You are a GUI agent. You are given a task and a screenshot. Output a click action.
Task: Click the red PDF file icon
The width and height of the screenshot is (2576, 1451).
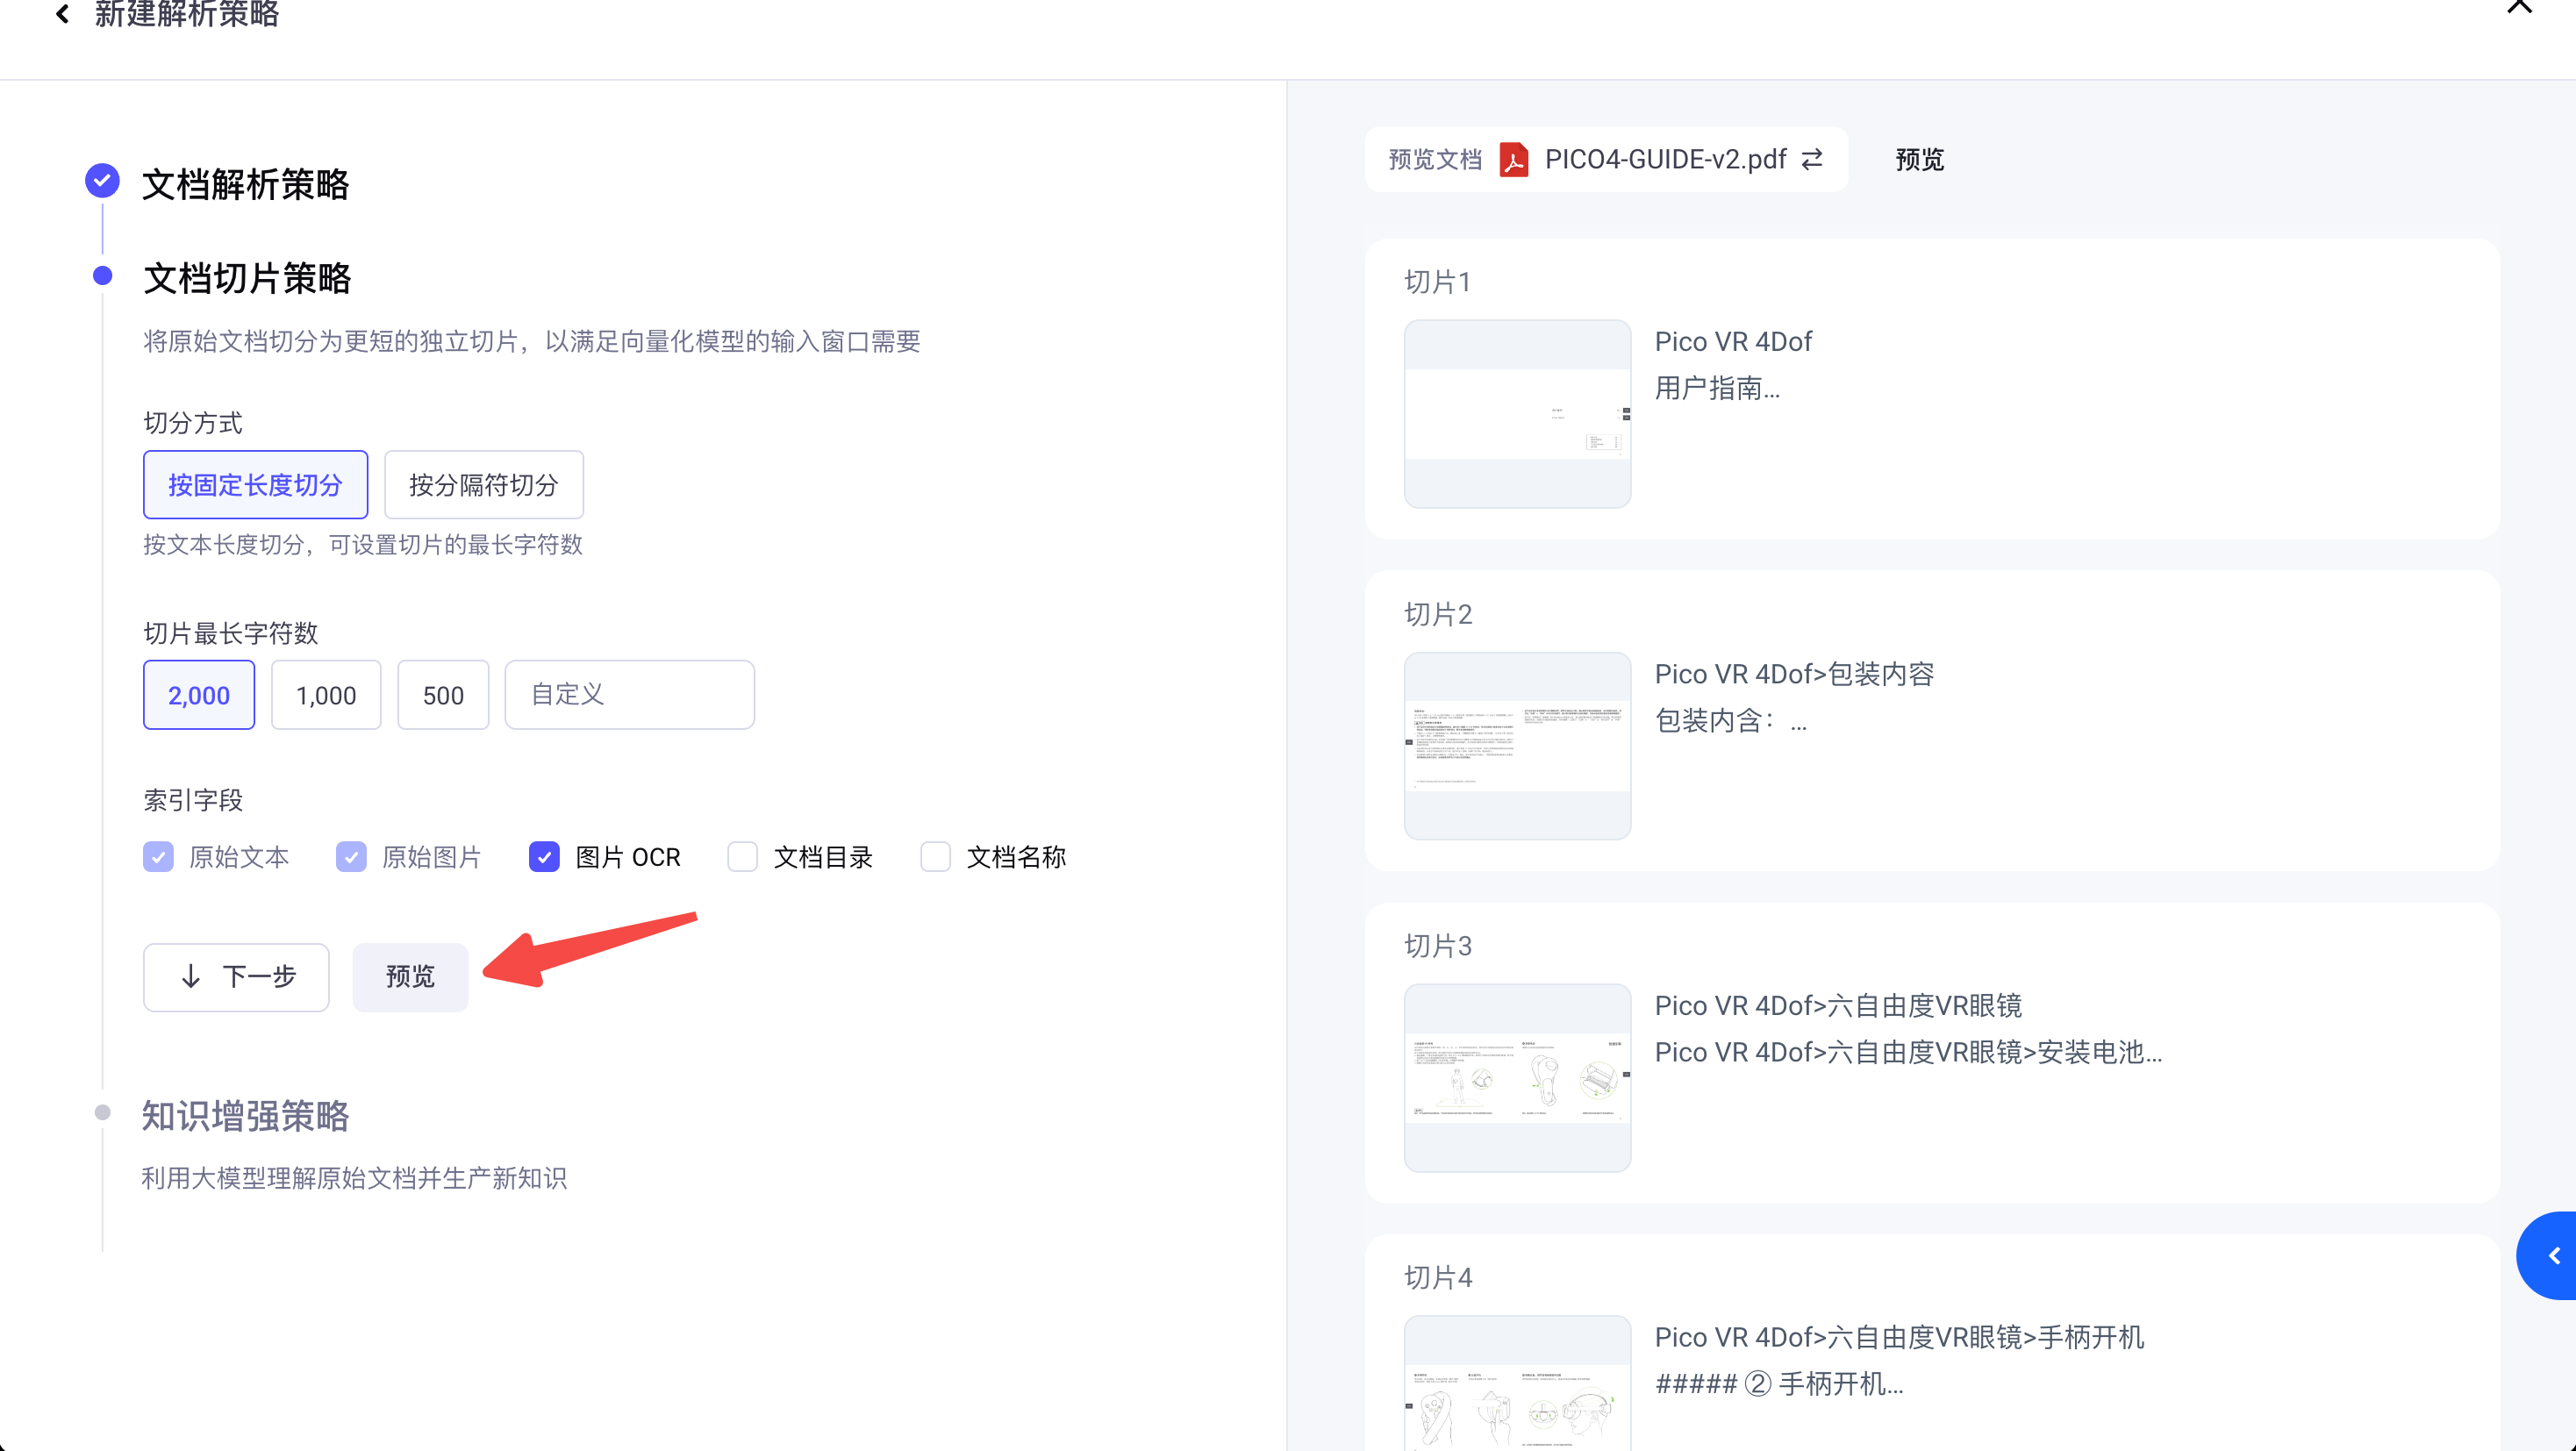point(1514,159)
